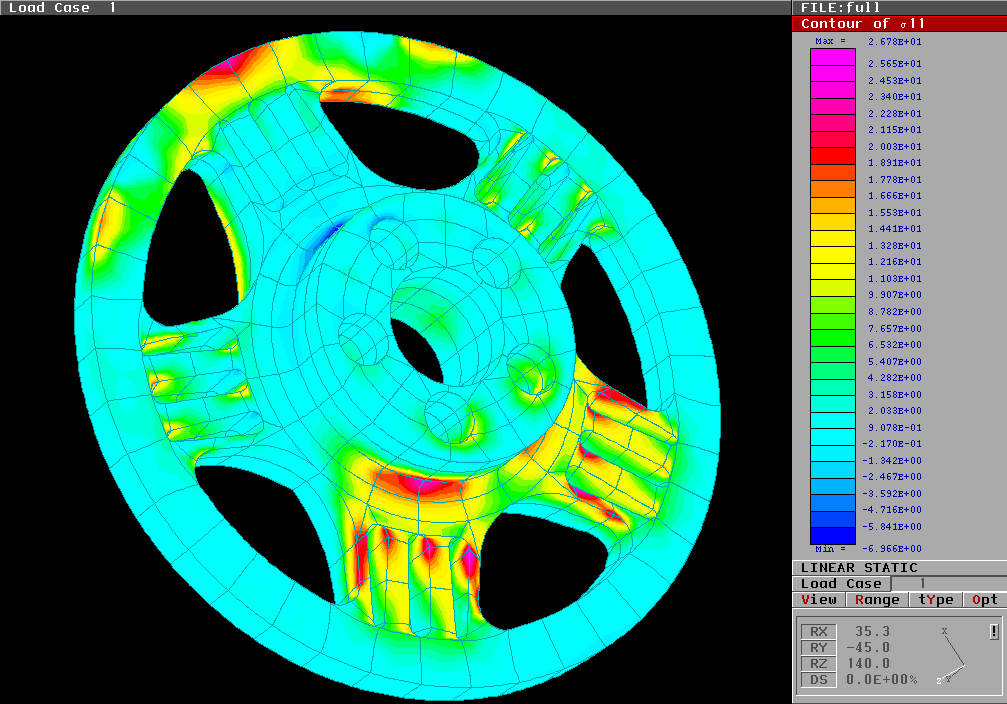Click legend value -2.467E+00
Screen dimensions: 1007x704
(x=892, y=477)
